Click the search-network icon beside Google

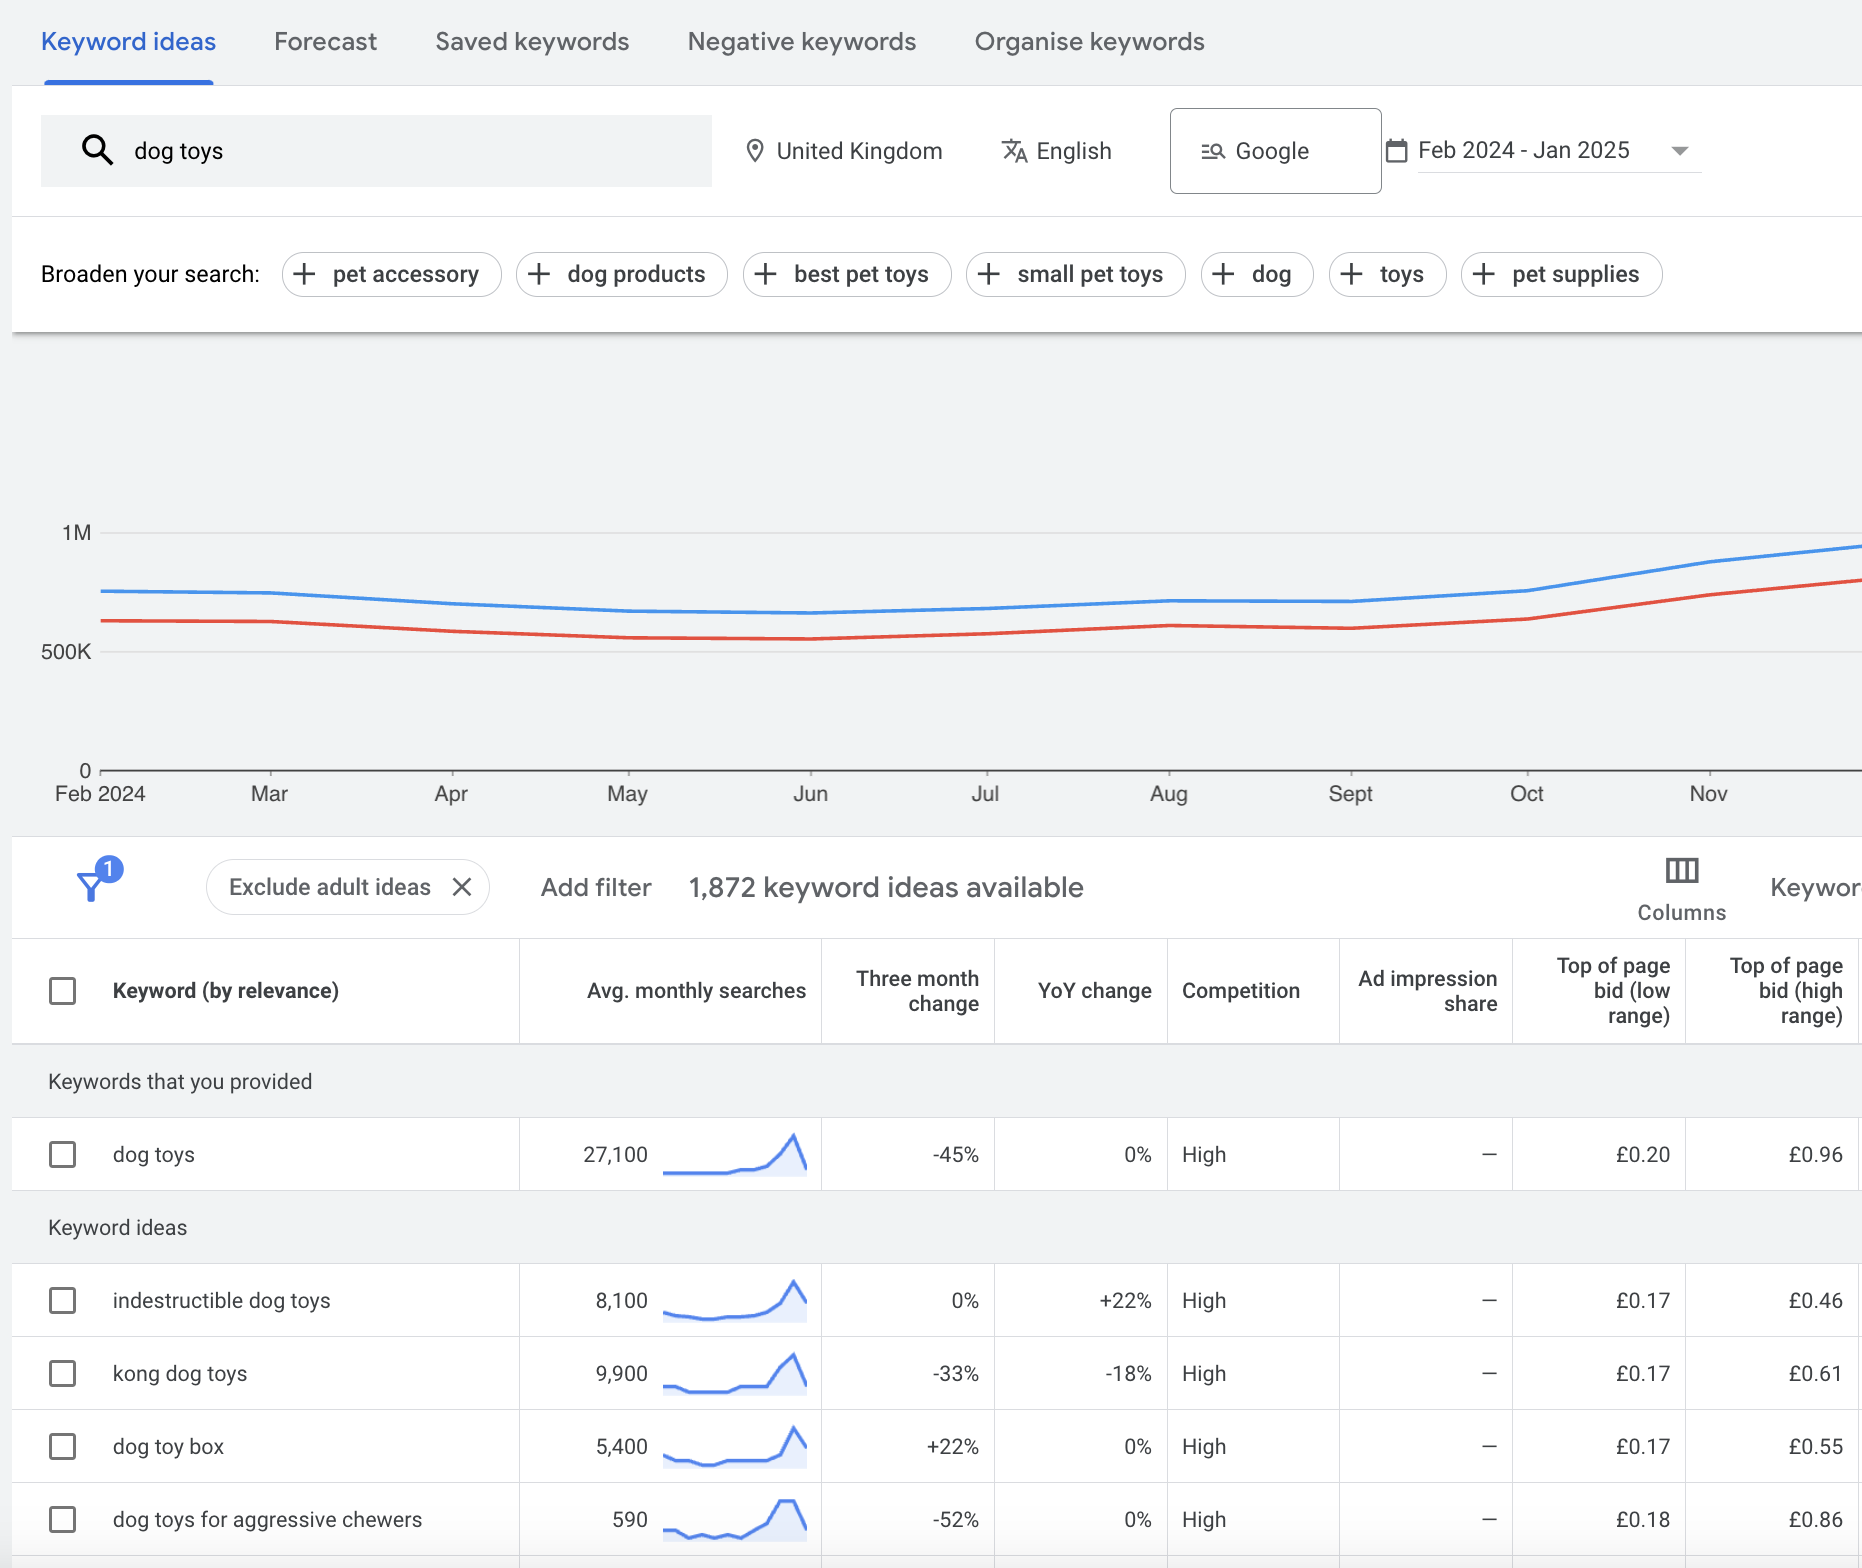(1212, 151)
